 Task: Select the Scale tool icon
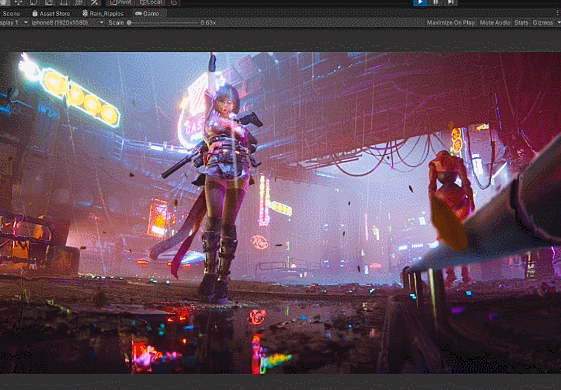(49, 2)
